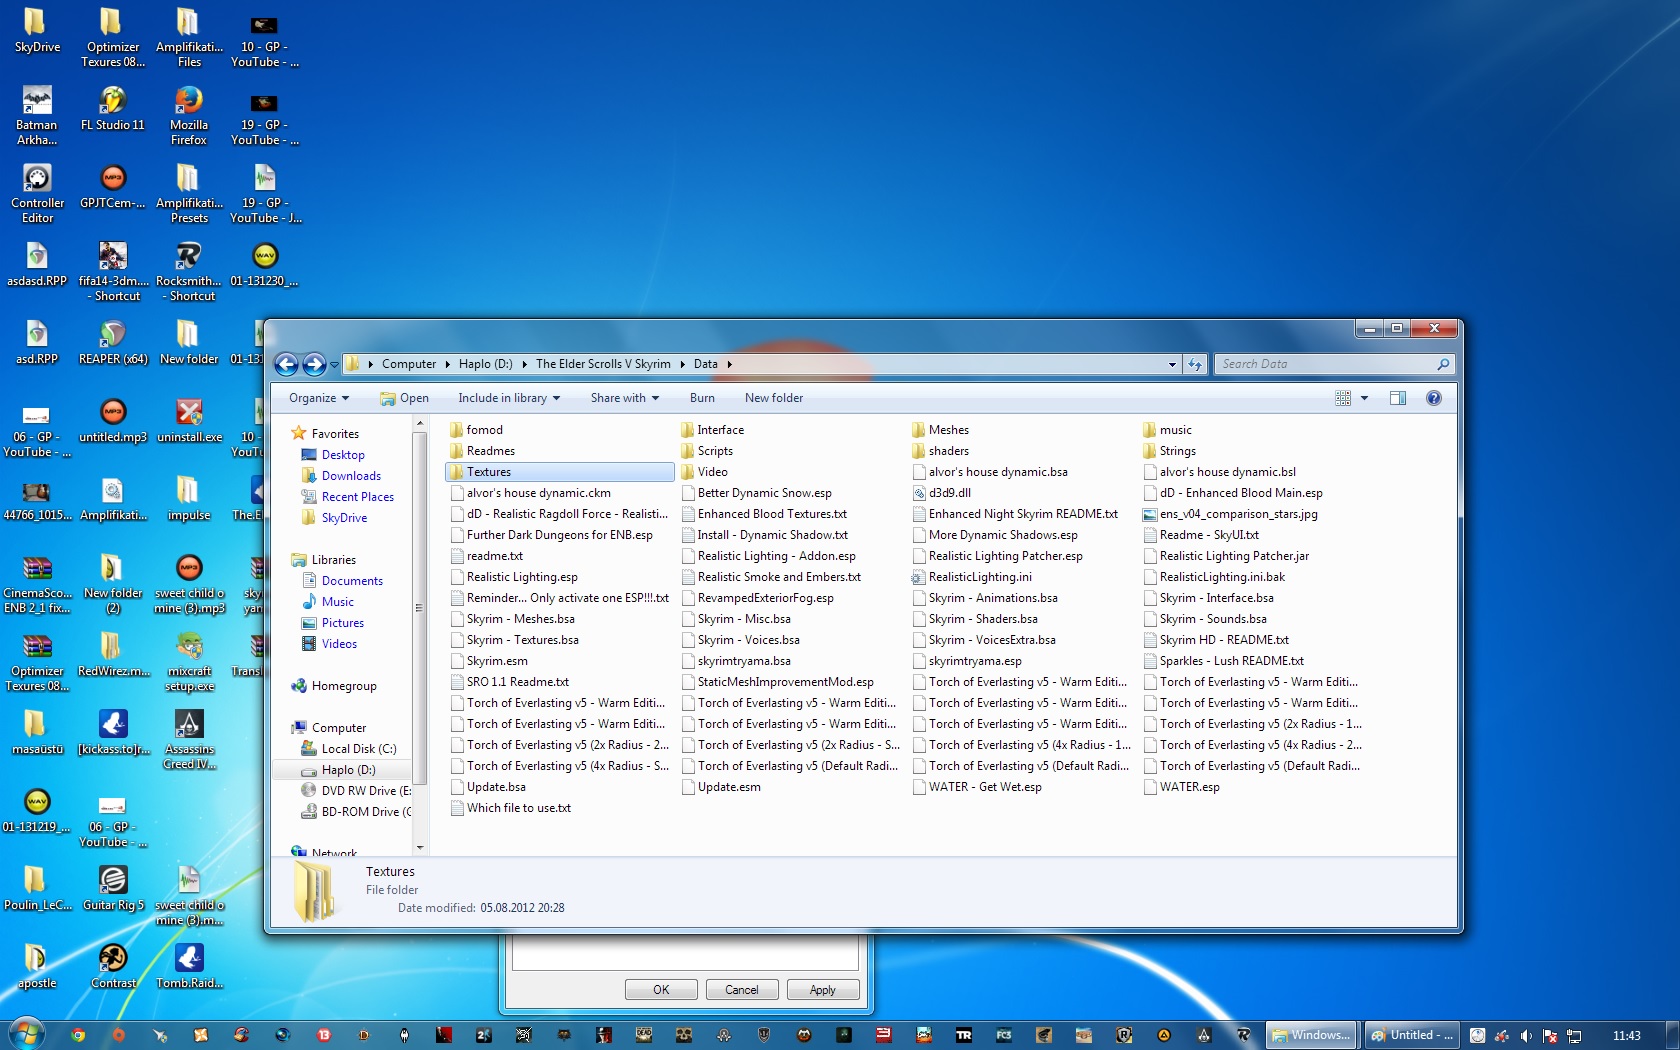Viewport: 1680px width, 1050px height.
Task: Open REAPER (x64) desktop shortcut
Action: 113,342
